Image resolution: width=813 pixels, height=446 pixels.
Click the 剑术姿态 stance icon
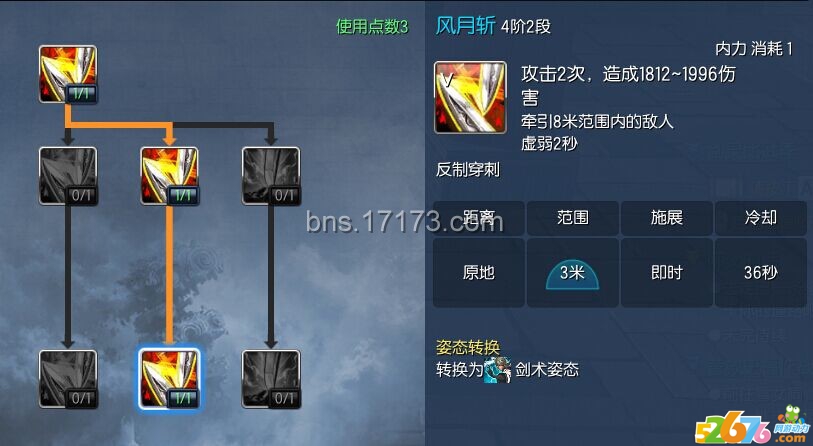tap(497, 370)
